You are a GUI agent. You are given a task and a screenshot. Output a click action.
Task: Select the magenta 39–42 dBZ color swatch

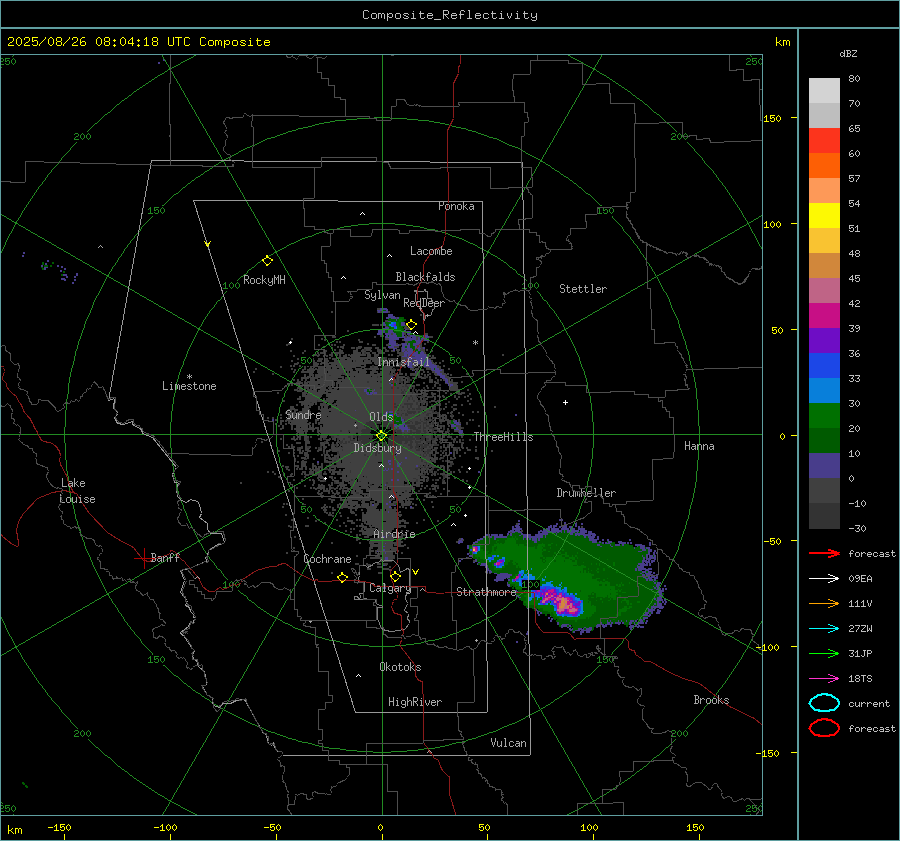(x=824, y=316)
